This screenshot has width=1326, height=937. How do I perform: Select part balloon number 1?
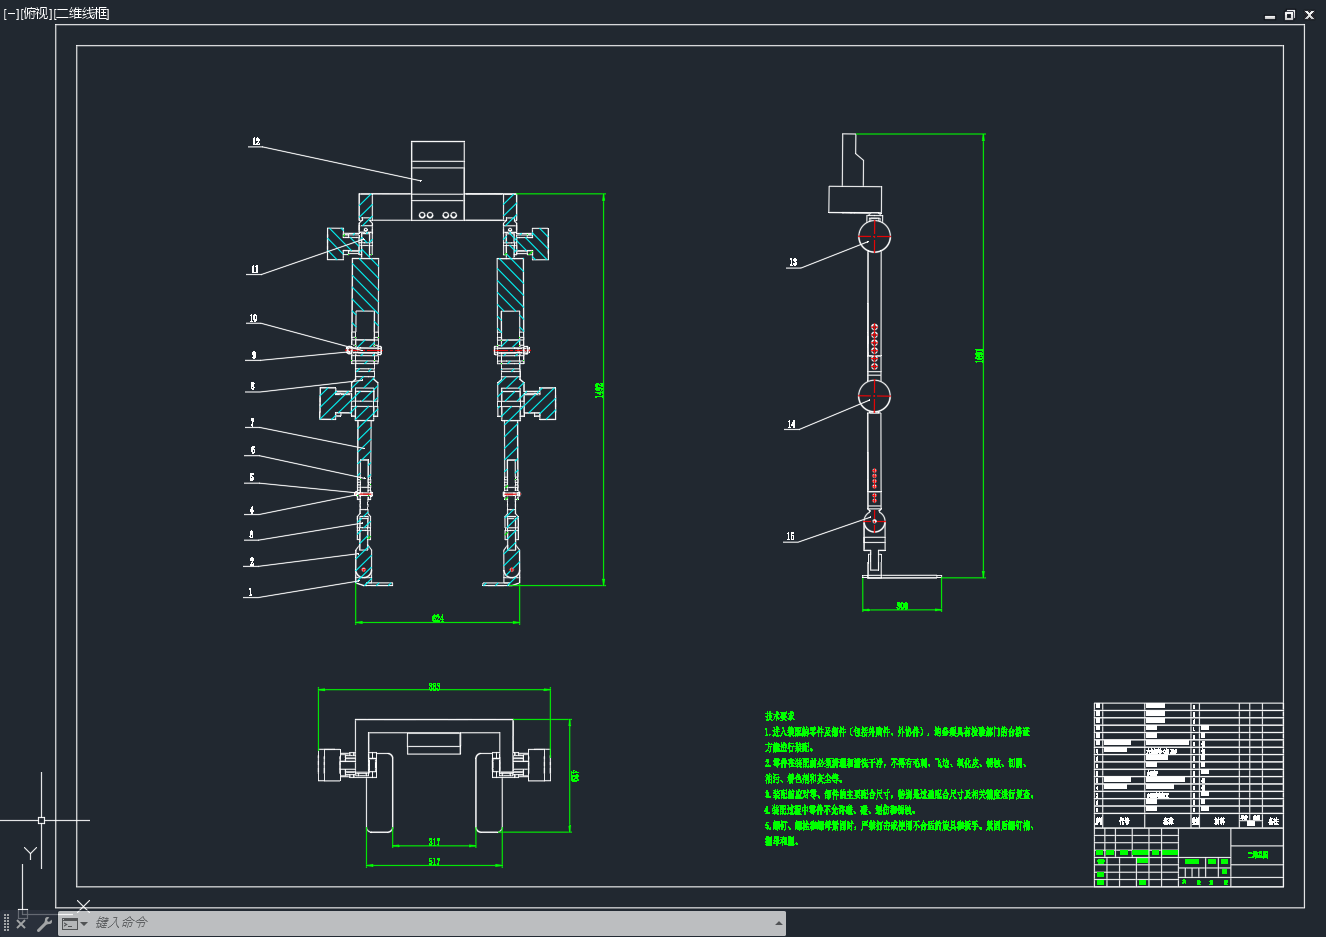pyautogui.click(x=250, y=592)
